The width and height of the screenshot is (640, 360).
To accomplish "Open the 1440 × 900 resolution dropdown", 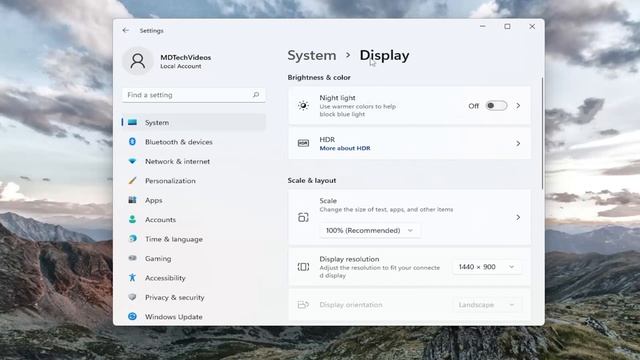I will coord(487,267).
